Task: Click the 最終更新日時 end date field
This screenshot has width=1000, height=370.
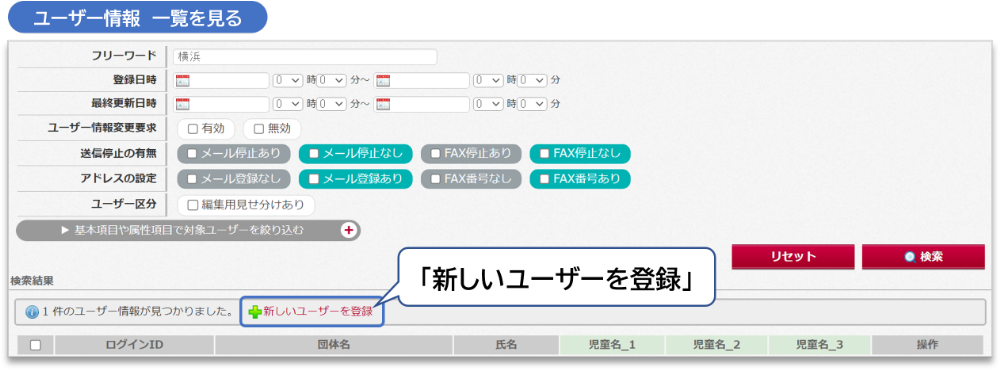Action: (x=422, y=104)
